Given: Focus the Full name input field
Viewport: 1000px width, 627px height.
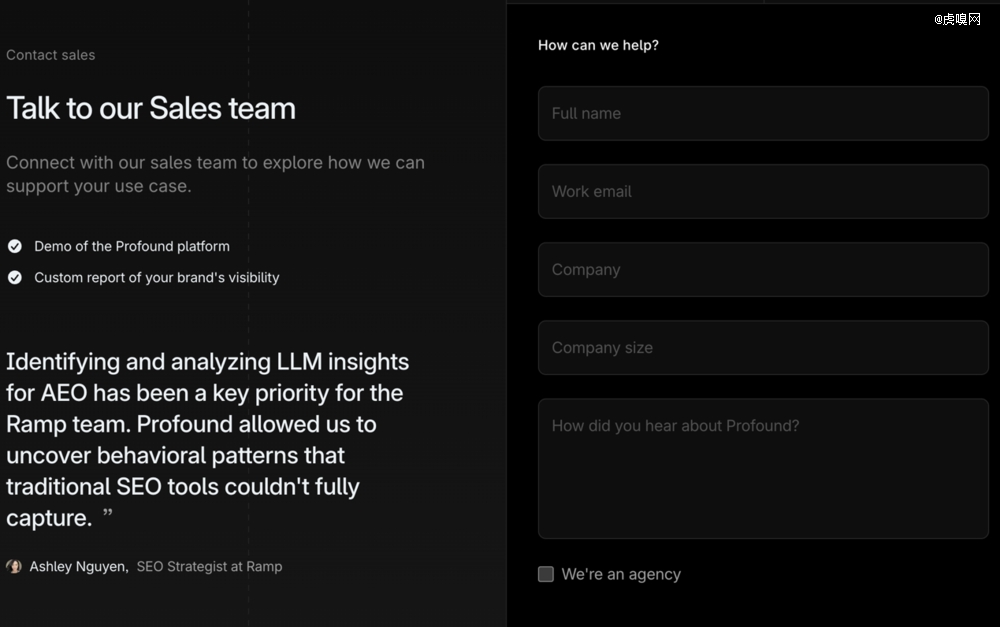Looking at the screenshot, I should [763, 114].
